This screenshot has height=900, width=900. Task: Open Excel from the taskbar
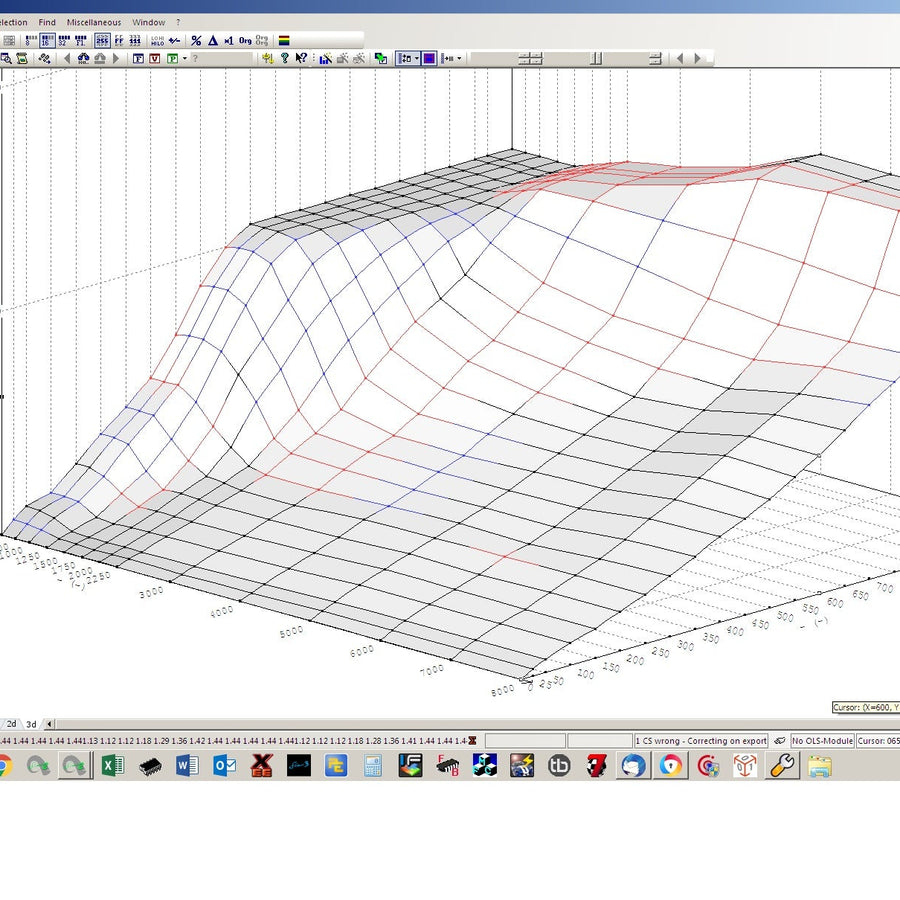(x=113, y=766)
